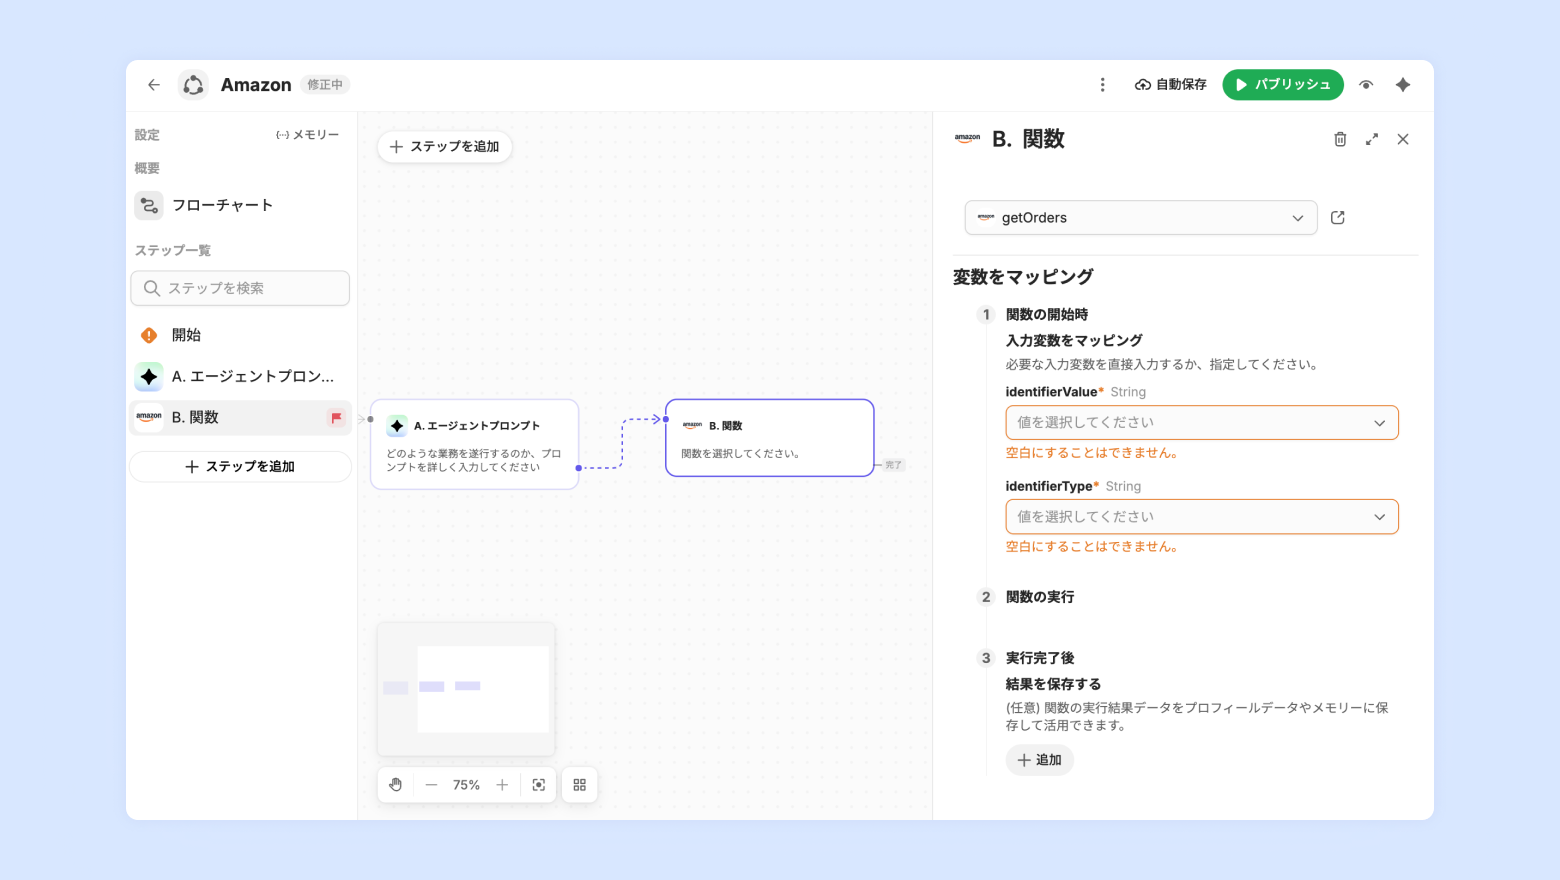Click the 実行完了後 step heading
The image size is (1560, 880).
point(1040,658)
